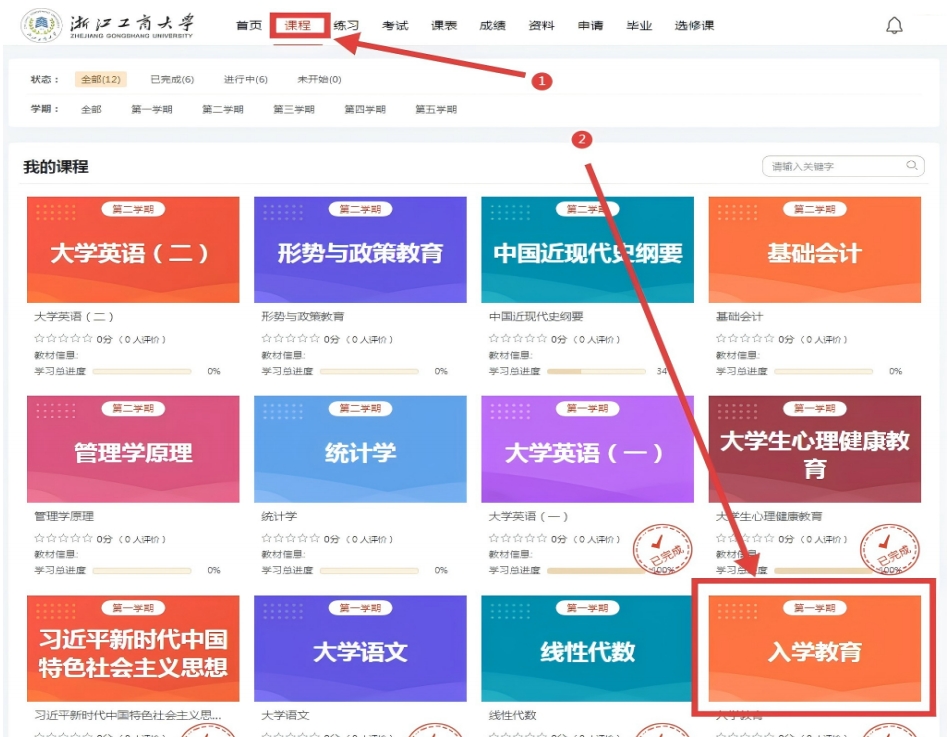
Task: Switch to the 练习 practice tab
Action: click(346, 25)
